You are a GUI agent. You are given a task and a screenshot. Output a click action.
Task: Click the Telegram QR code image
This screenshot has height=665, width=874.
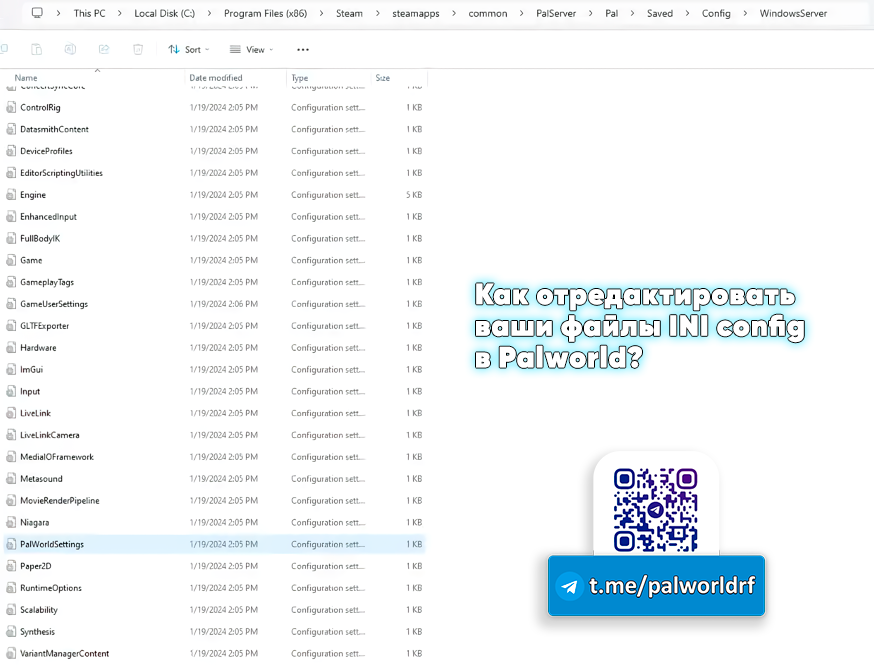coord(656,510)
